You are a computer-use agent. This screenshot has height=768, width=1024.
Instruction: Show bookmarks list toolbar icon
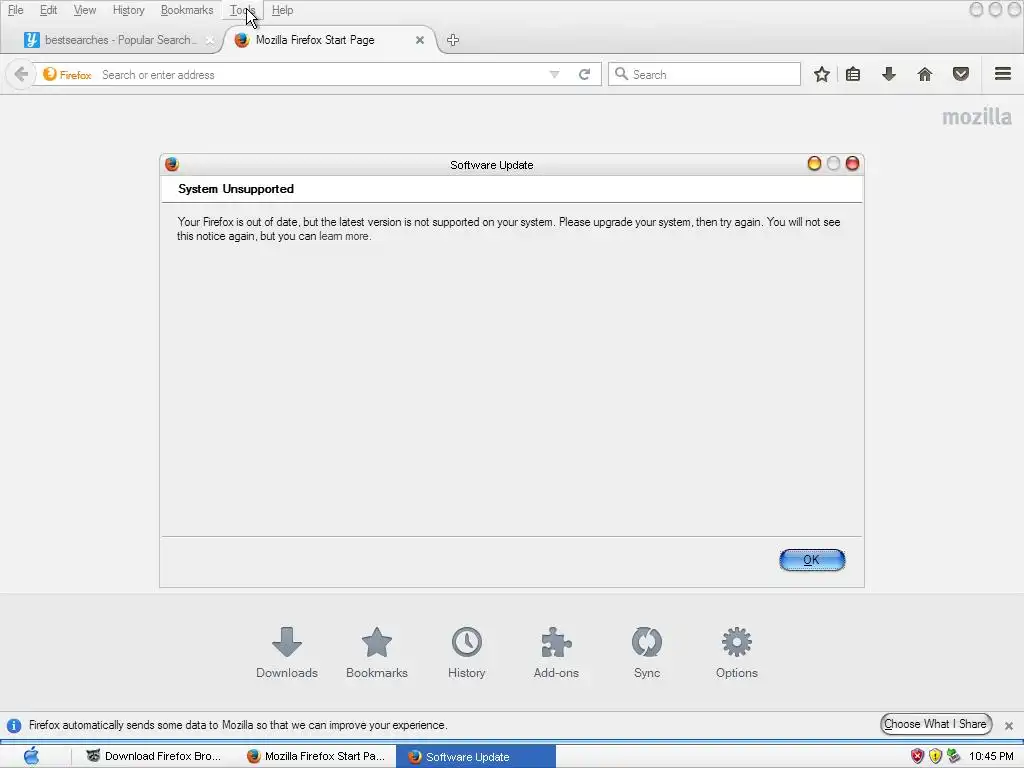(x=853, y=74)
